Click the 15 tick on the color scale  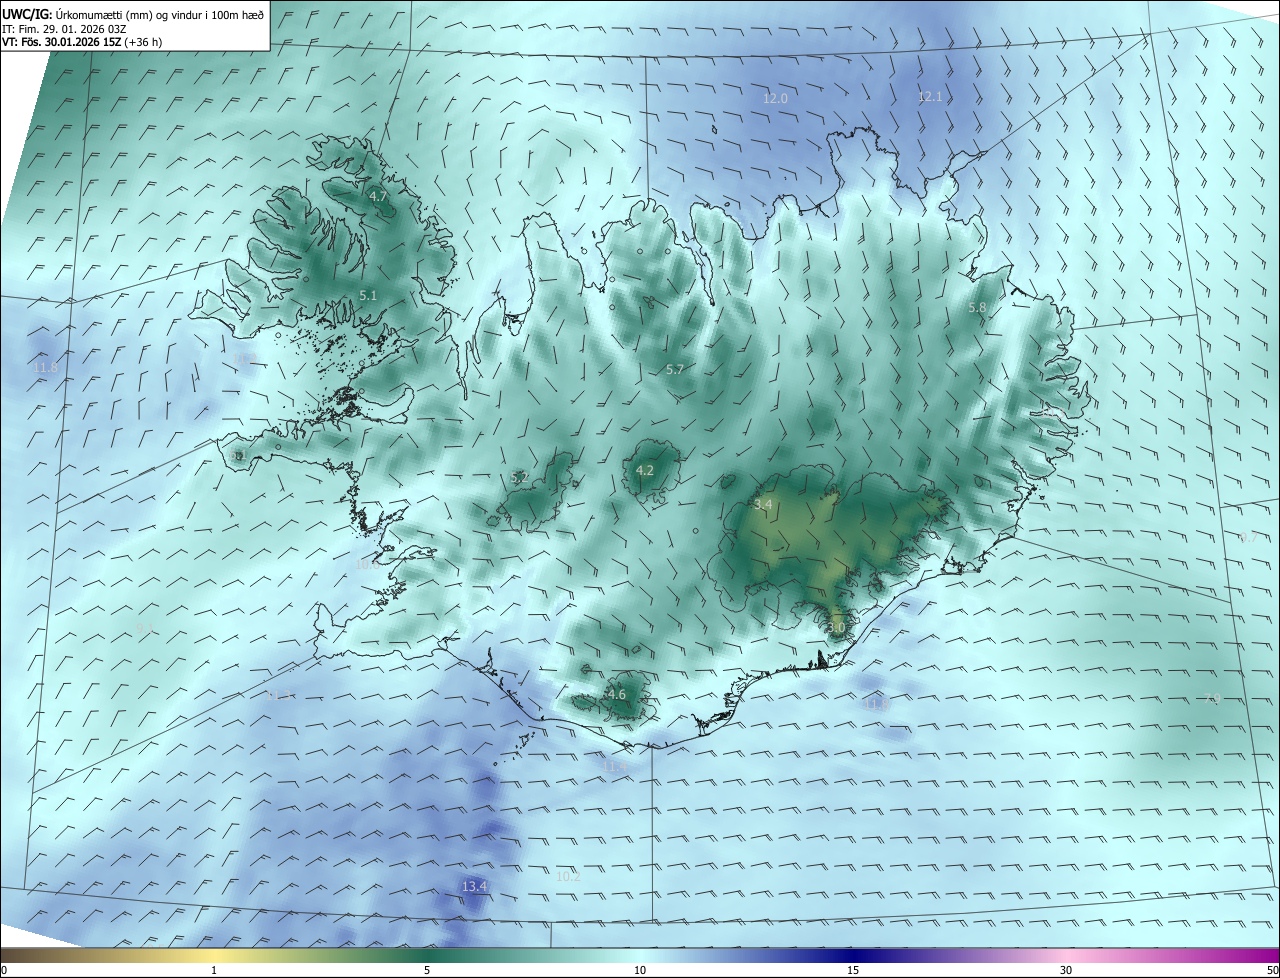click(853, 970)
